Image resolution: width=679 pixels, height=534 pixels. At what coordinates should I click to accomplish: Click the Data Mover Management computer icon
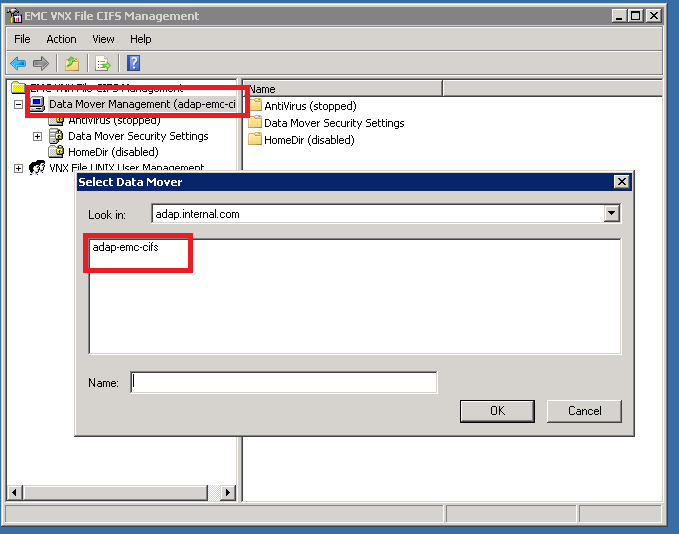[x=37, y=104]
